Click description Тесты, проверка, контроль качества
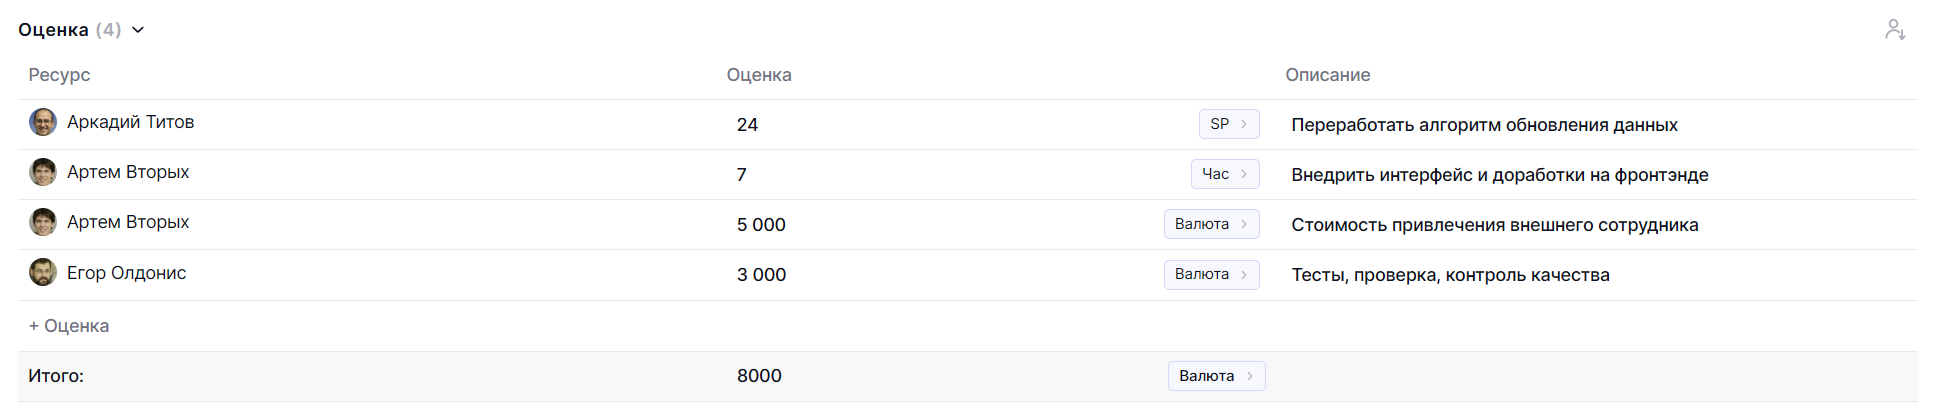Image resolution: width=1938 pixels, height=413 pixels. click(x=1450, y=275)
